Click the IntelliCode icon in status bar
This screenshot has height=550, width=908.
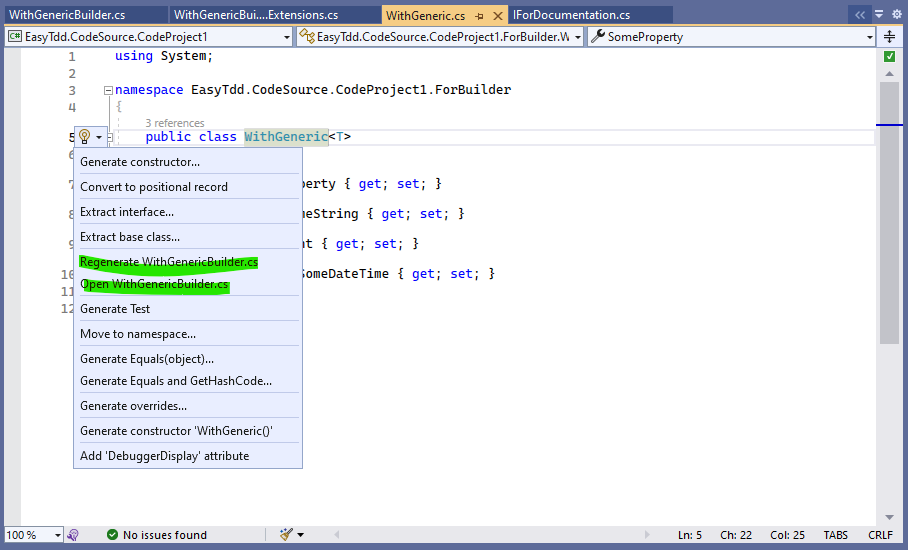click(73, 534)
